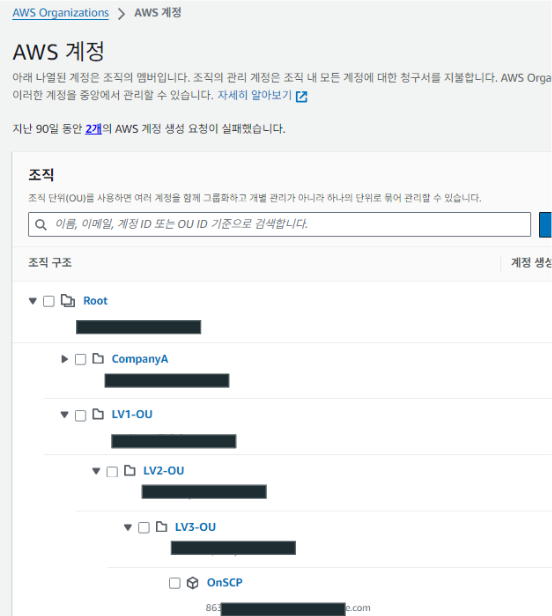This screenshot has height=616, width=552.
Task: Click the LV1-OU folder icon
Action: pyautogui.click(x=98, y=414)
